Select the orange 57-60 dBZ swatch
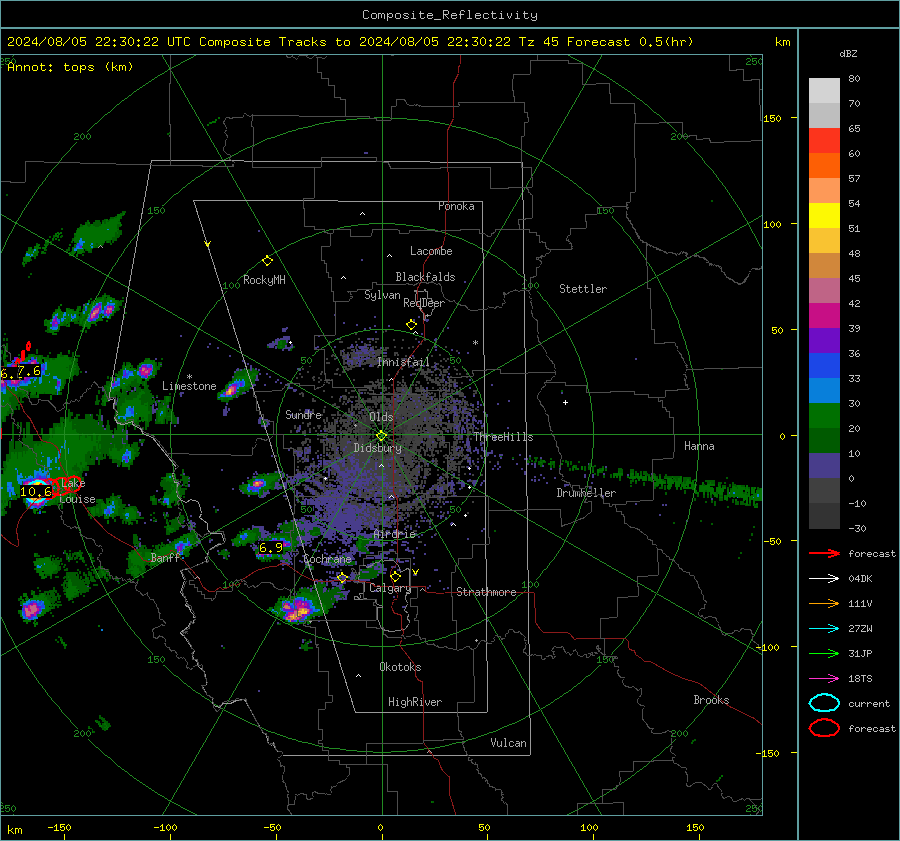 (x=824, y=166)
